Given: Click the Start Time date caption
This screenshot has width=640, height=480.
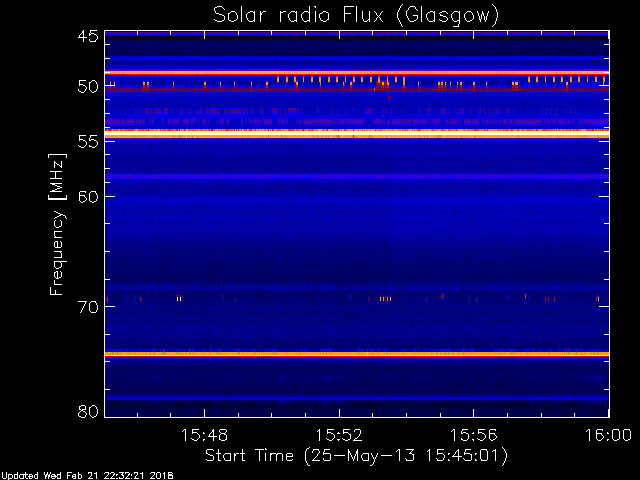Looking at the screenshot, I should [356, 456].
